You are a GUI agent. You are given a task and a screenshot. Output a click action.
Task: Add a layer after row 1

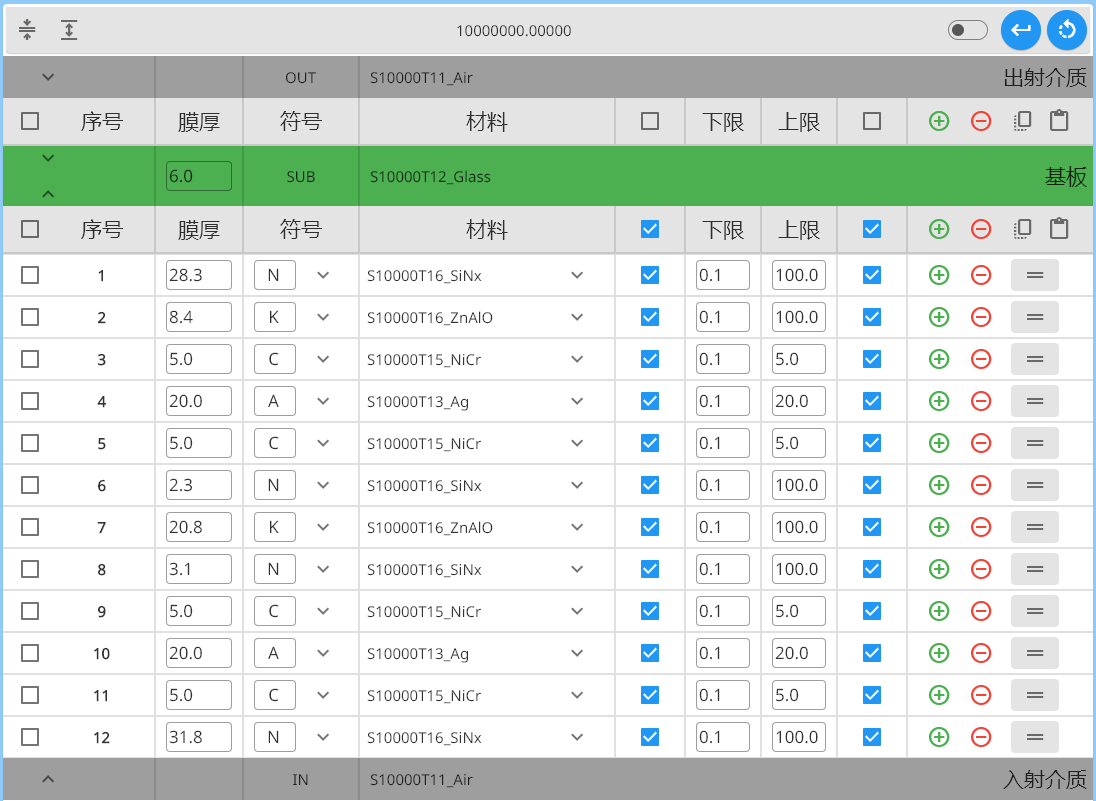[x=938, y=275]
